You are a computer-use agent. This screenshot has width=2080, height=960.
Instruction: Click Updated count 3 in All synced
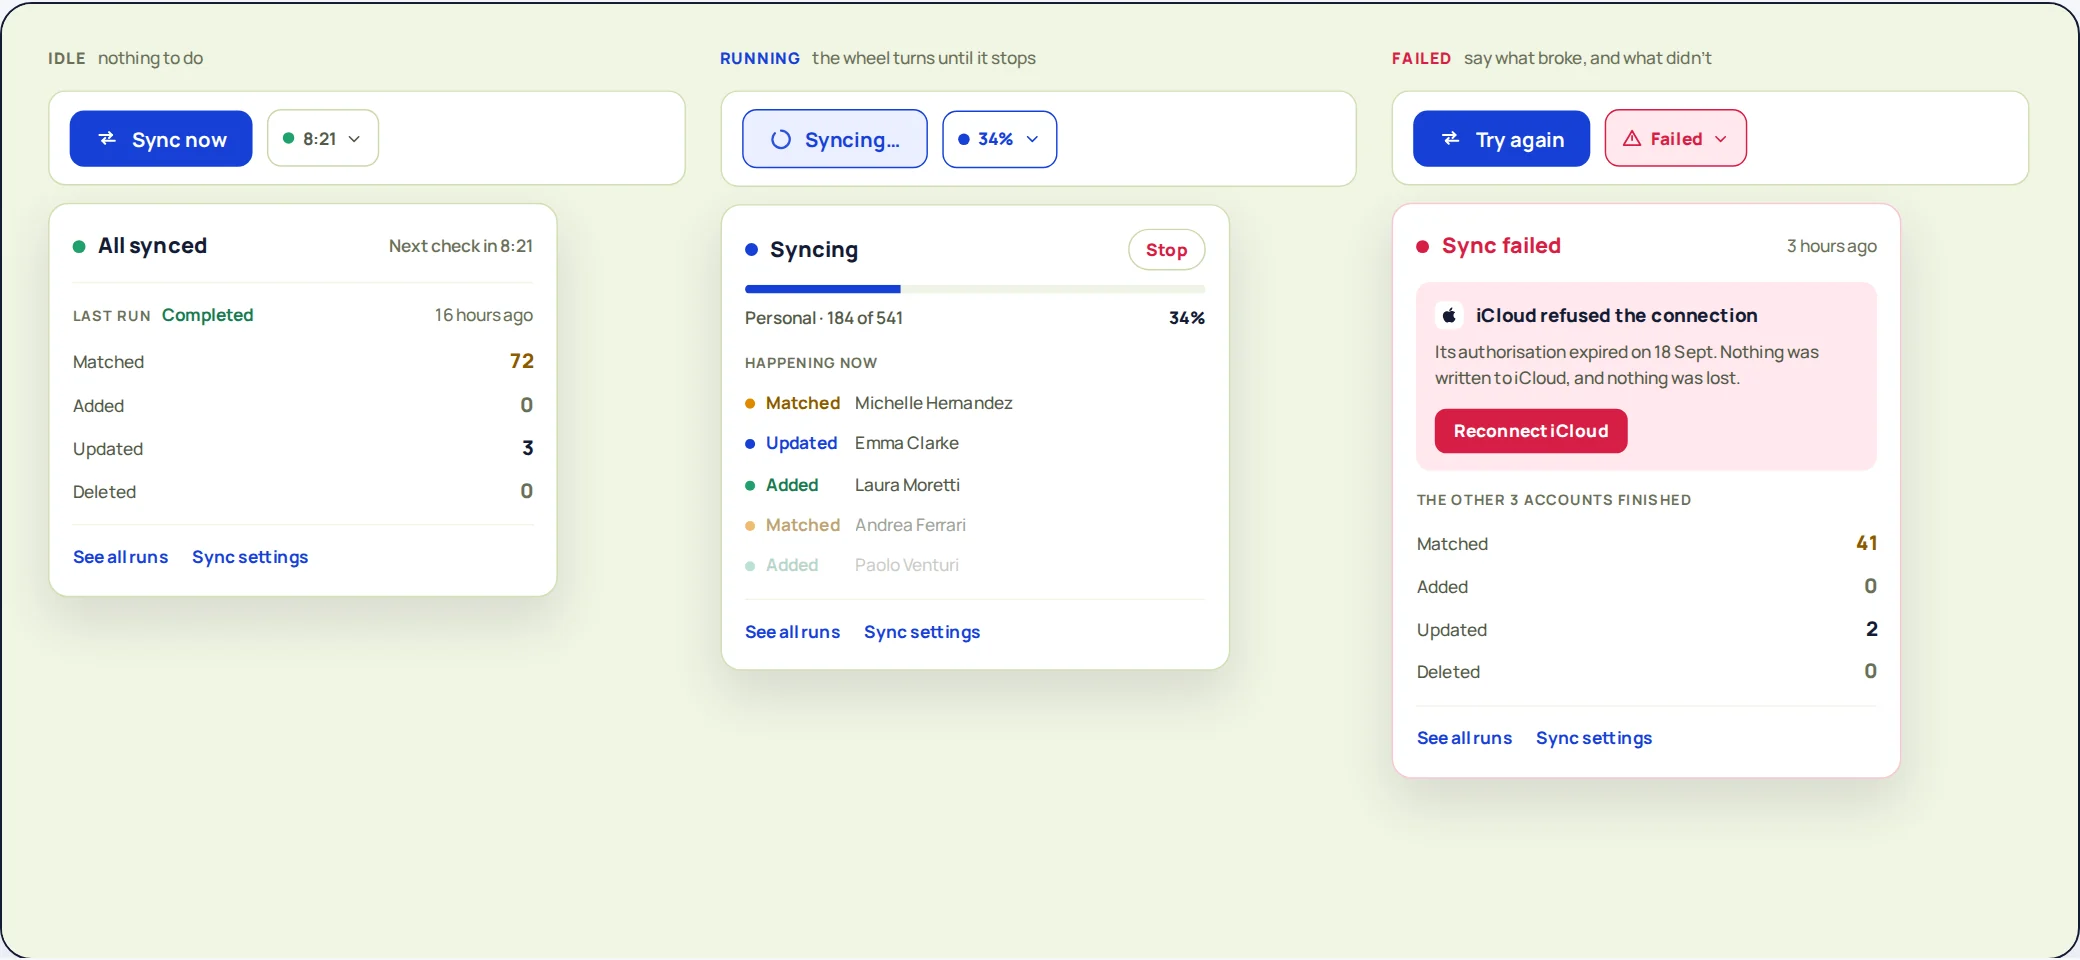(528, 448)
